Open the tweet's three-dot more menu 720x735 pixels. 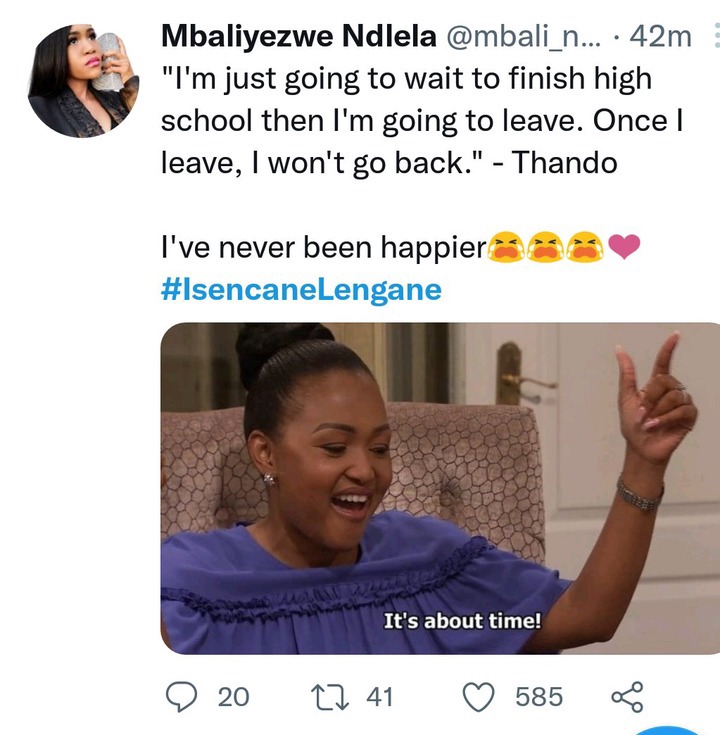716,36
